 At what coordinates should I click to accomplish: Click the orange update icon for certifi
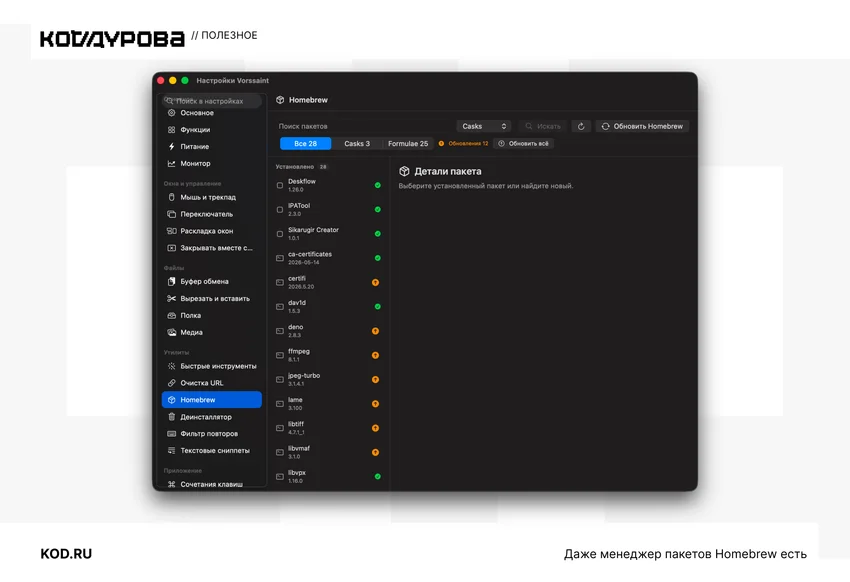(375, 282)
